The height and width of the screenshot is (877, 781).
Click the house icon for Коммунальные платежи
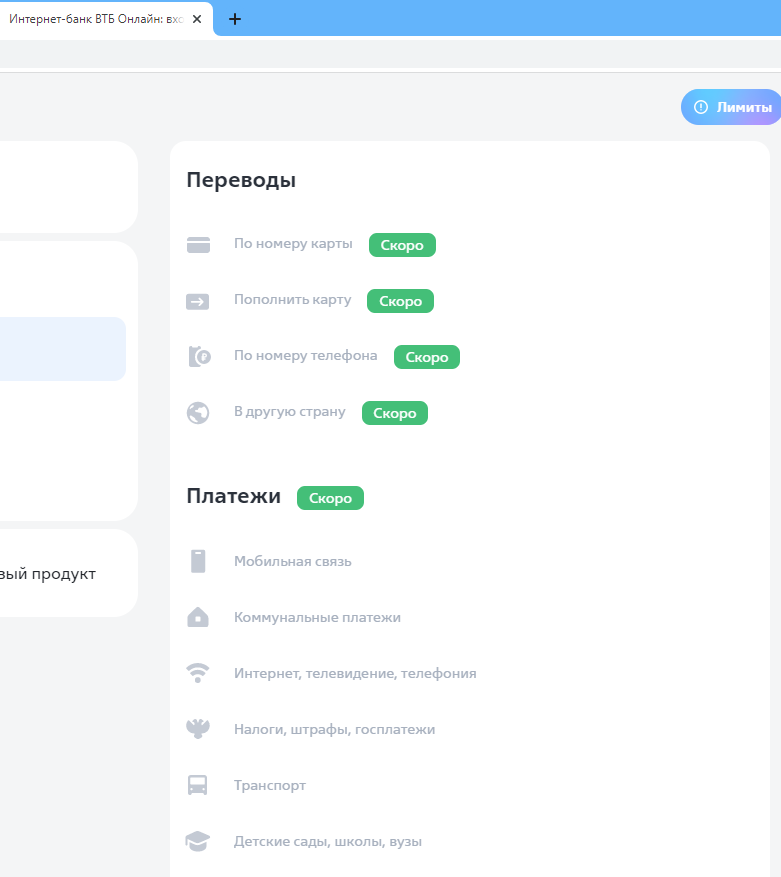(198, 617)
